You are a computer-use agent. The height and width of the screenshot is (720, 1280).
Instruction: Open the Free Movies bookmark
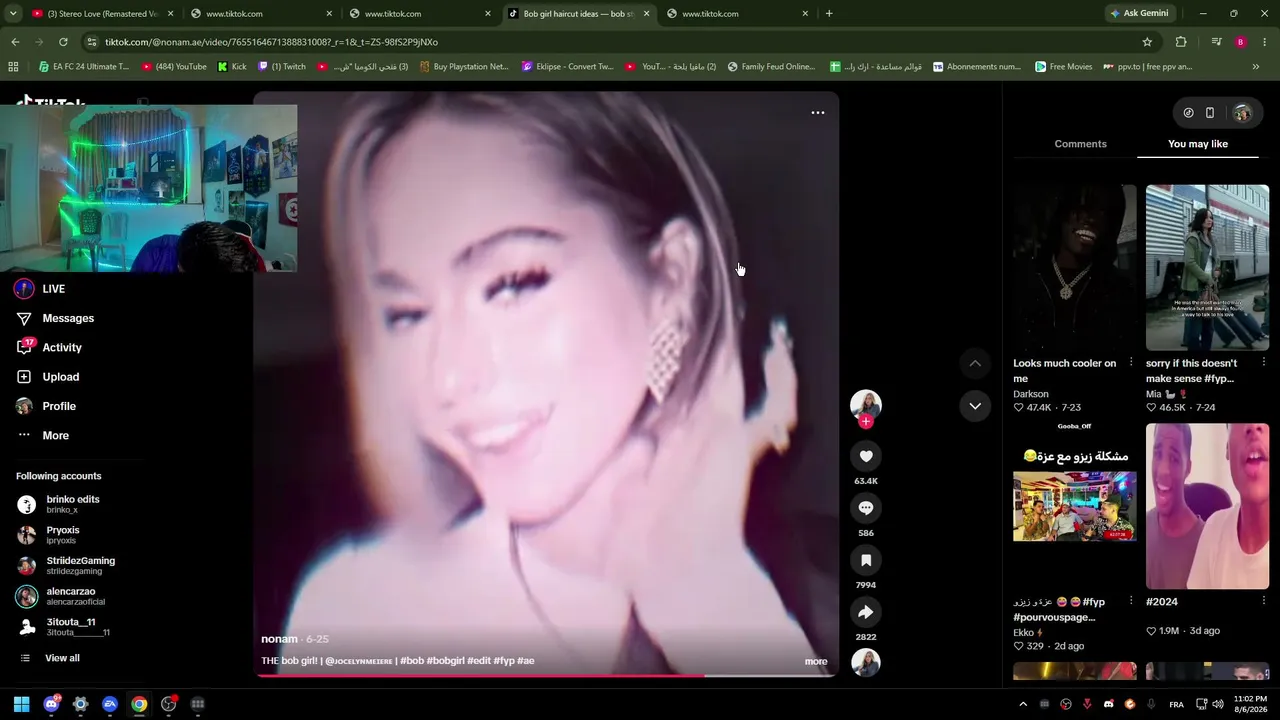[x=1063, y=67]
